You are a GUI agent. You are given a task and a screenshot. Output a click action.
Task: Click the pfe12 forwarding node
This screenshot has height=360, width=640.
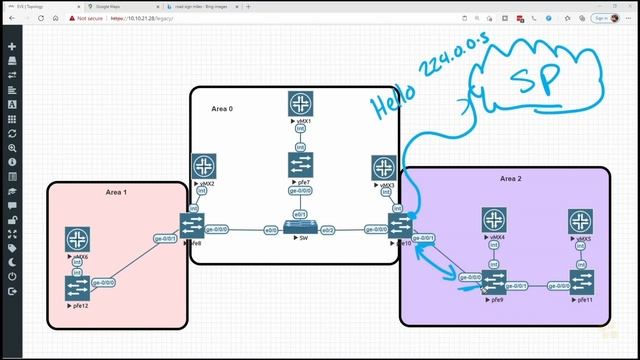(x=77, y=289)
